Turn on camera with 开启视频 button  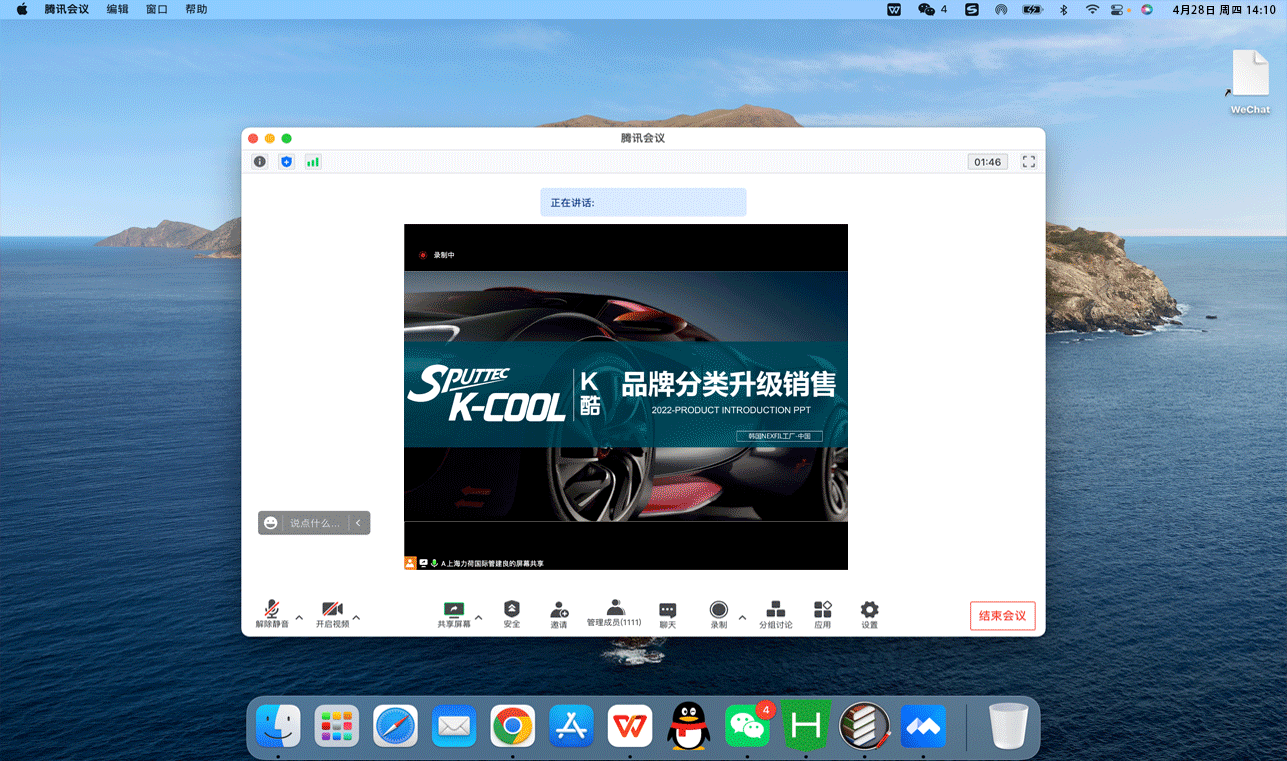click(x=332, y=614)
